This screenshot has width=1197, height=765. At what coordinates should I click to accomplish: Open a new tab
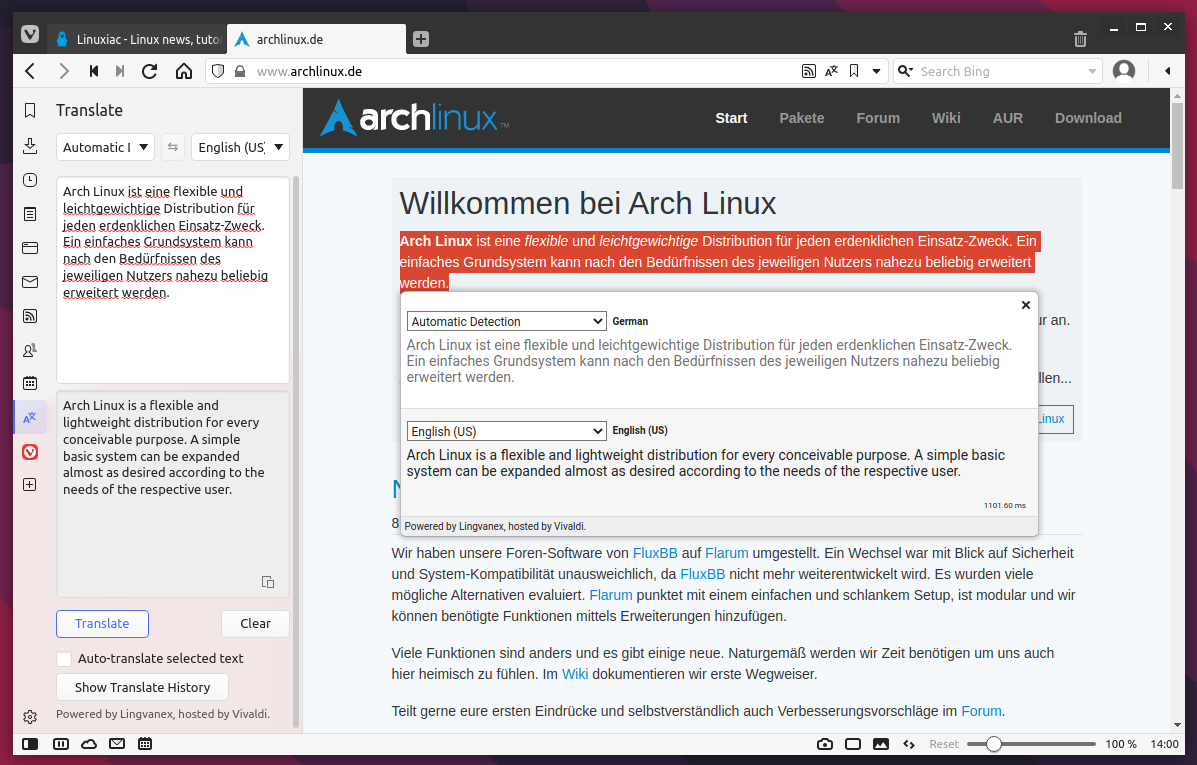(421, 39)
